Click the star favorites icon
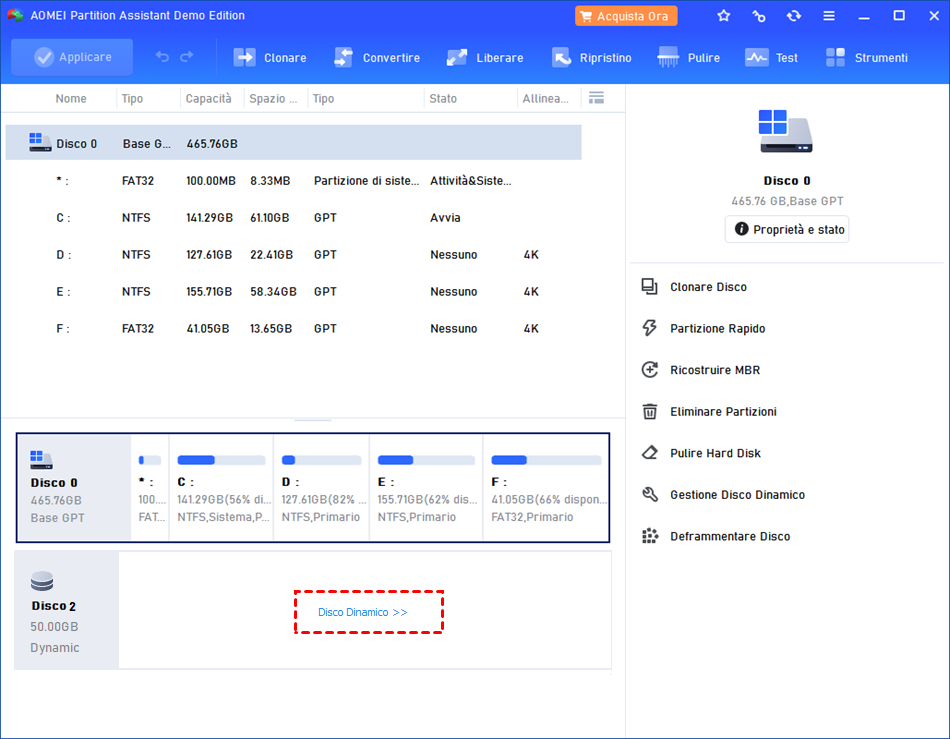950x739 pixels. tap(723, 16)
